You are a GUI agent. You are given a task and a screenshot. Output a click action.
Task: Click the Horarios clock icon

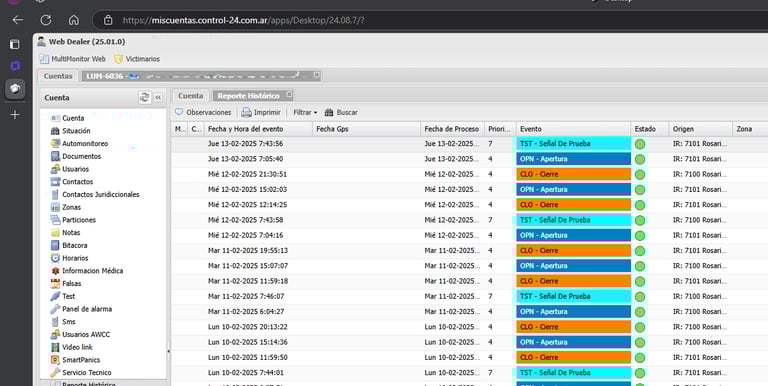pos(55,258)
